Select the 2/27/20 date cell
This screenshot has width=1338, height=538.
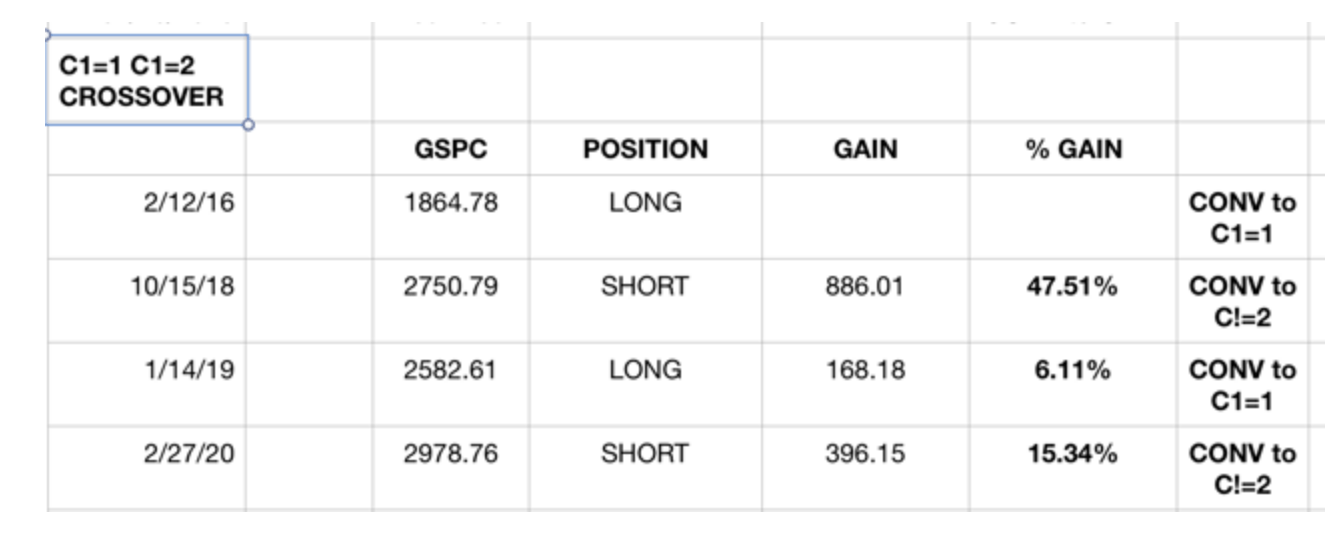(190, 454)
